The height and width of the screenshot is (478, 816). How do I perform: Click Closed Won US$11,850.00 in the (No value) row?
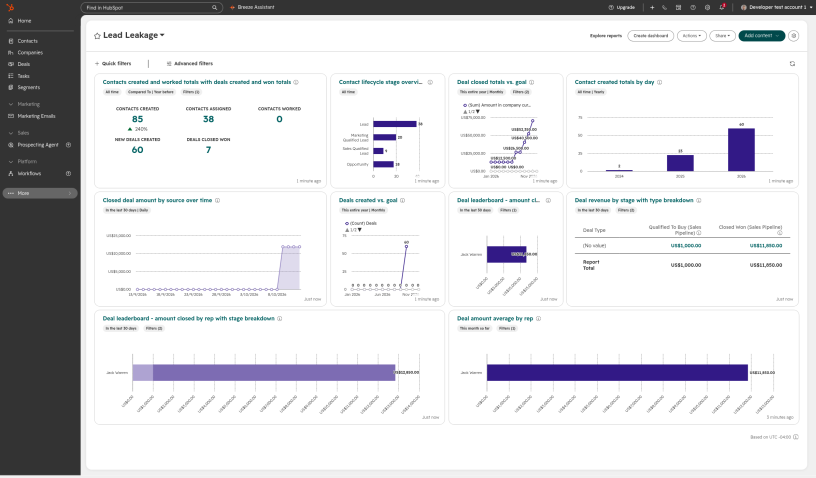click(766, 246)
